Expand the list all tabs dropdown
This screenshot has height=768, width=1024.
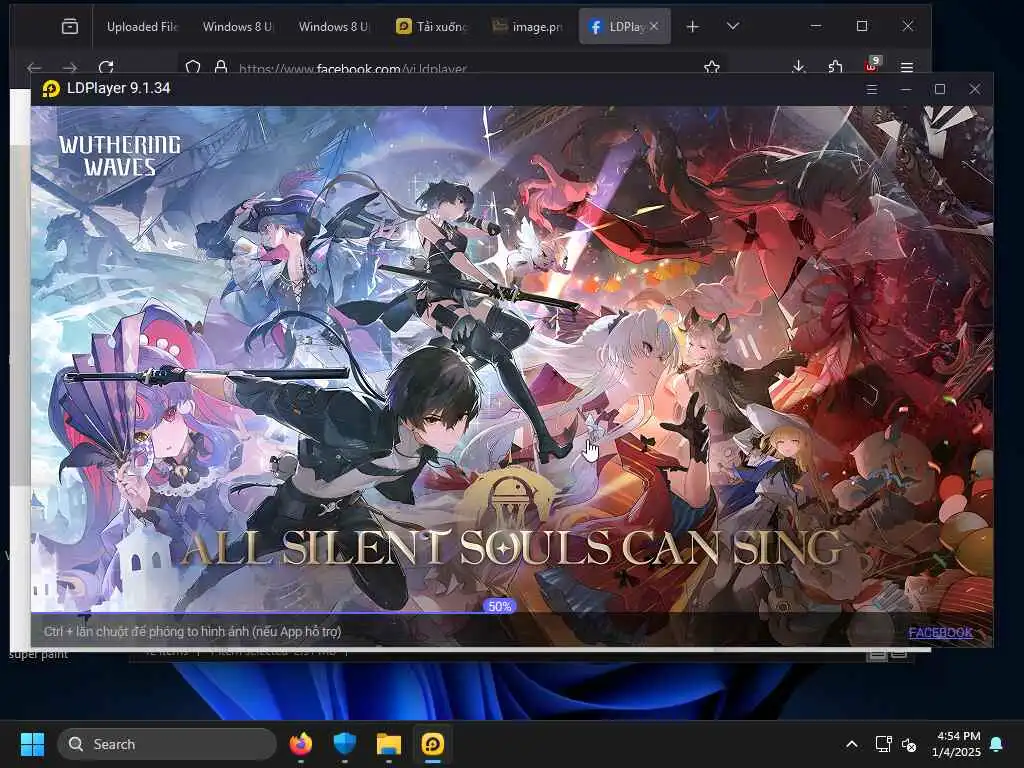[733, 26]
